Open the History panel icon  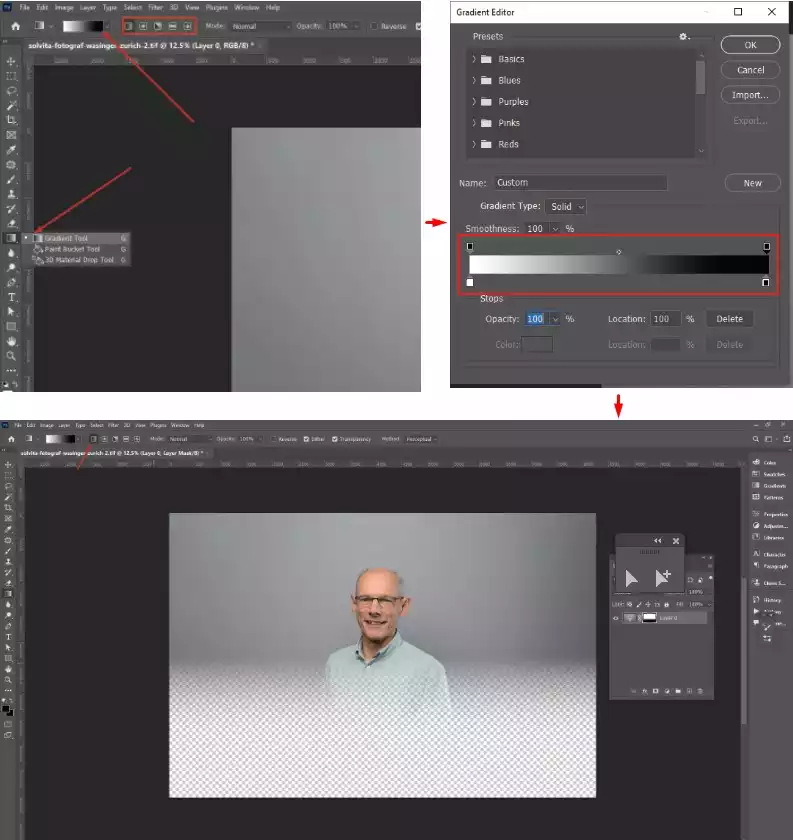tap(757, 599)
